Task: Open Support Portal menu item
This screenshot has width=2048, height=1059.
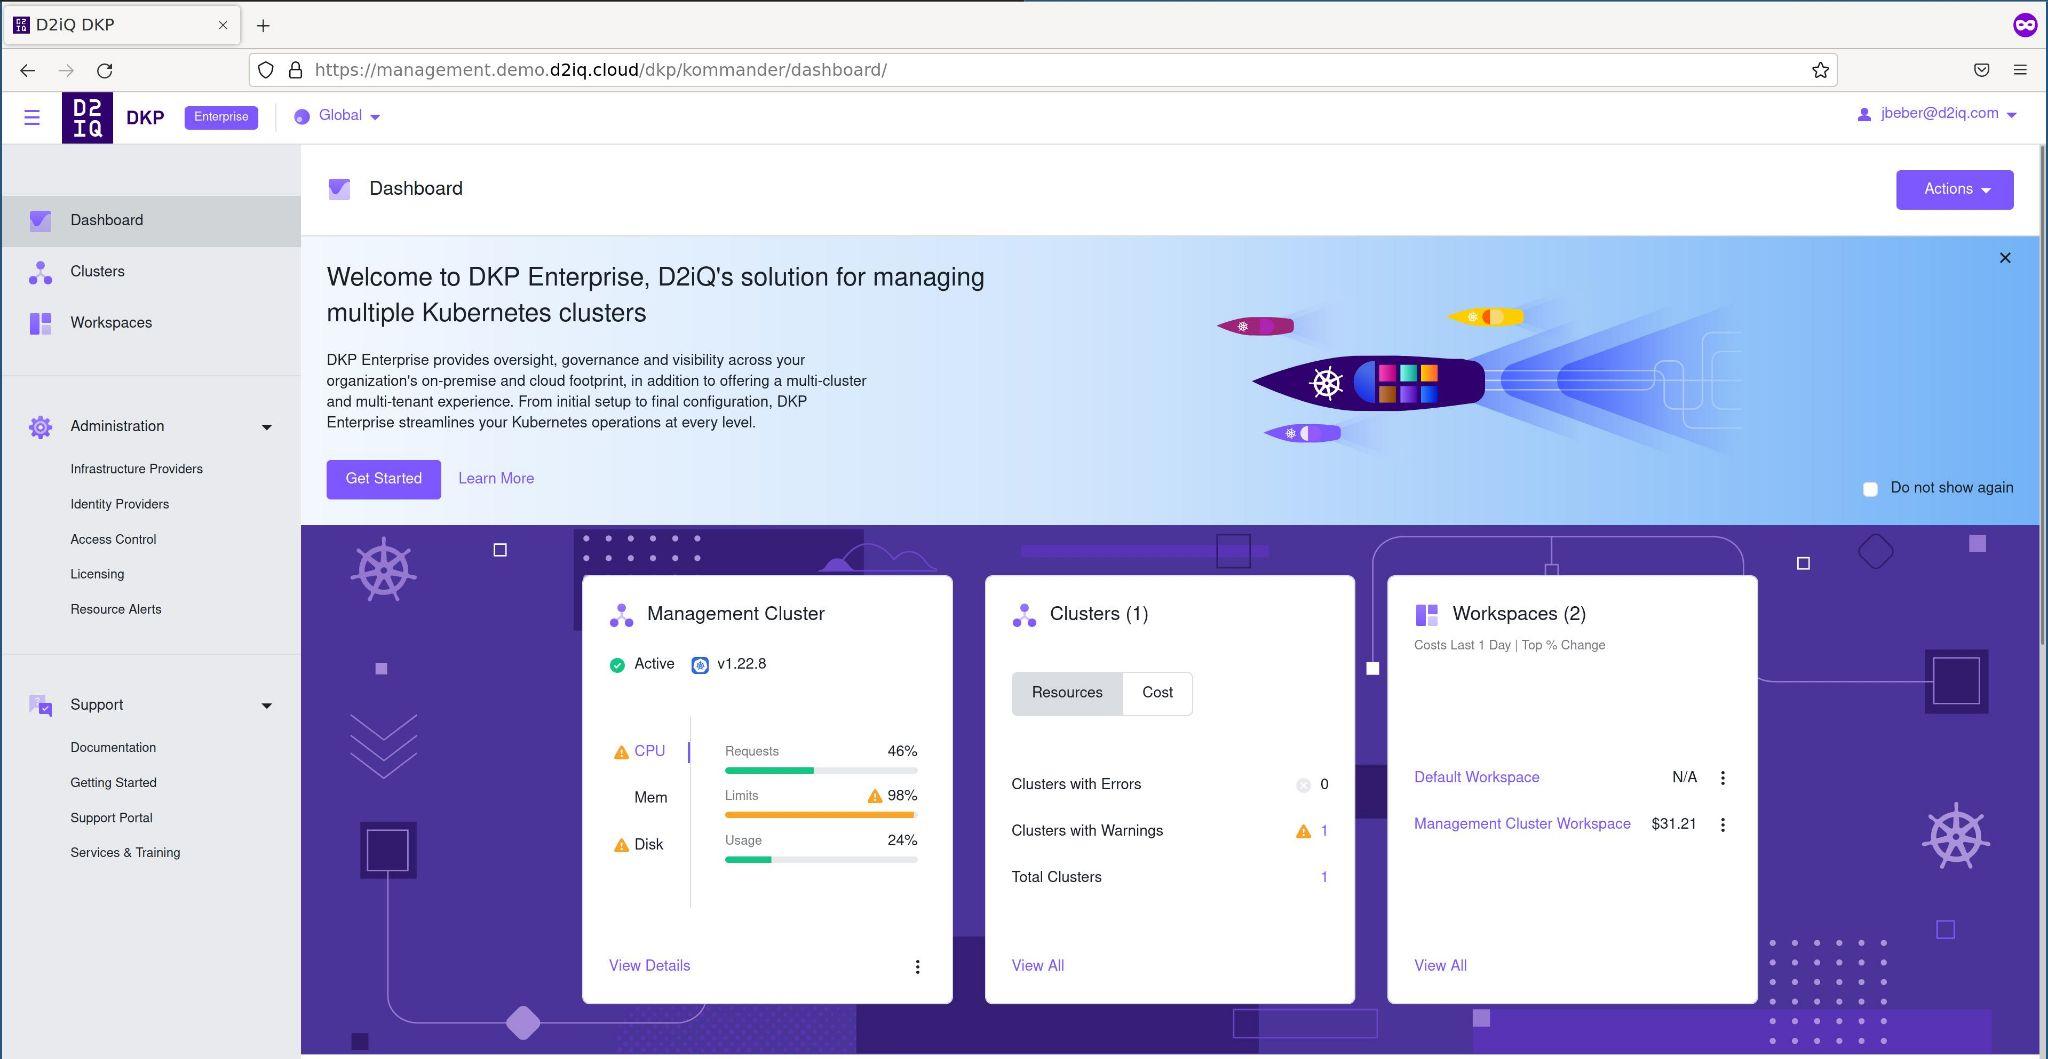Action: tap(111, 818)
